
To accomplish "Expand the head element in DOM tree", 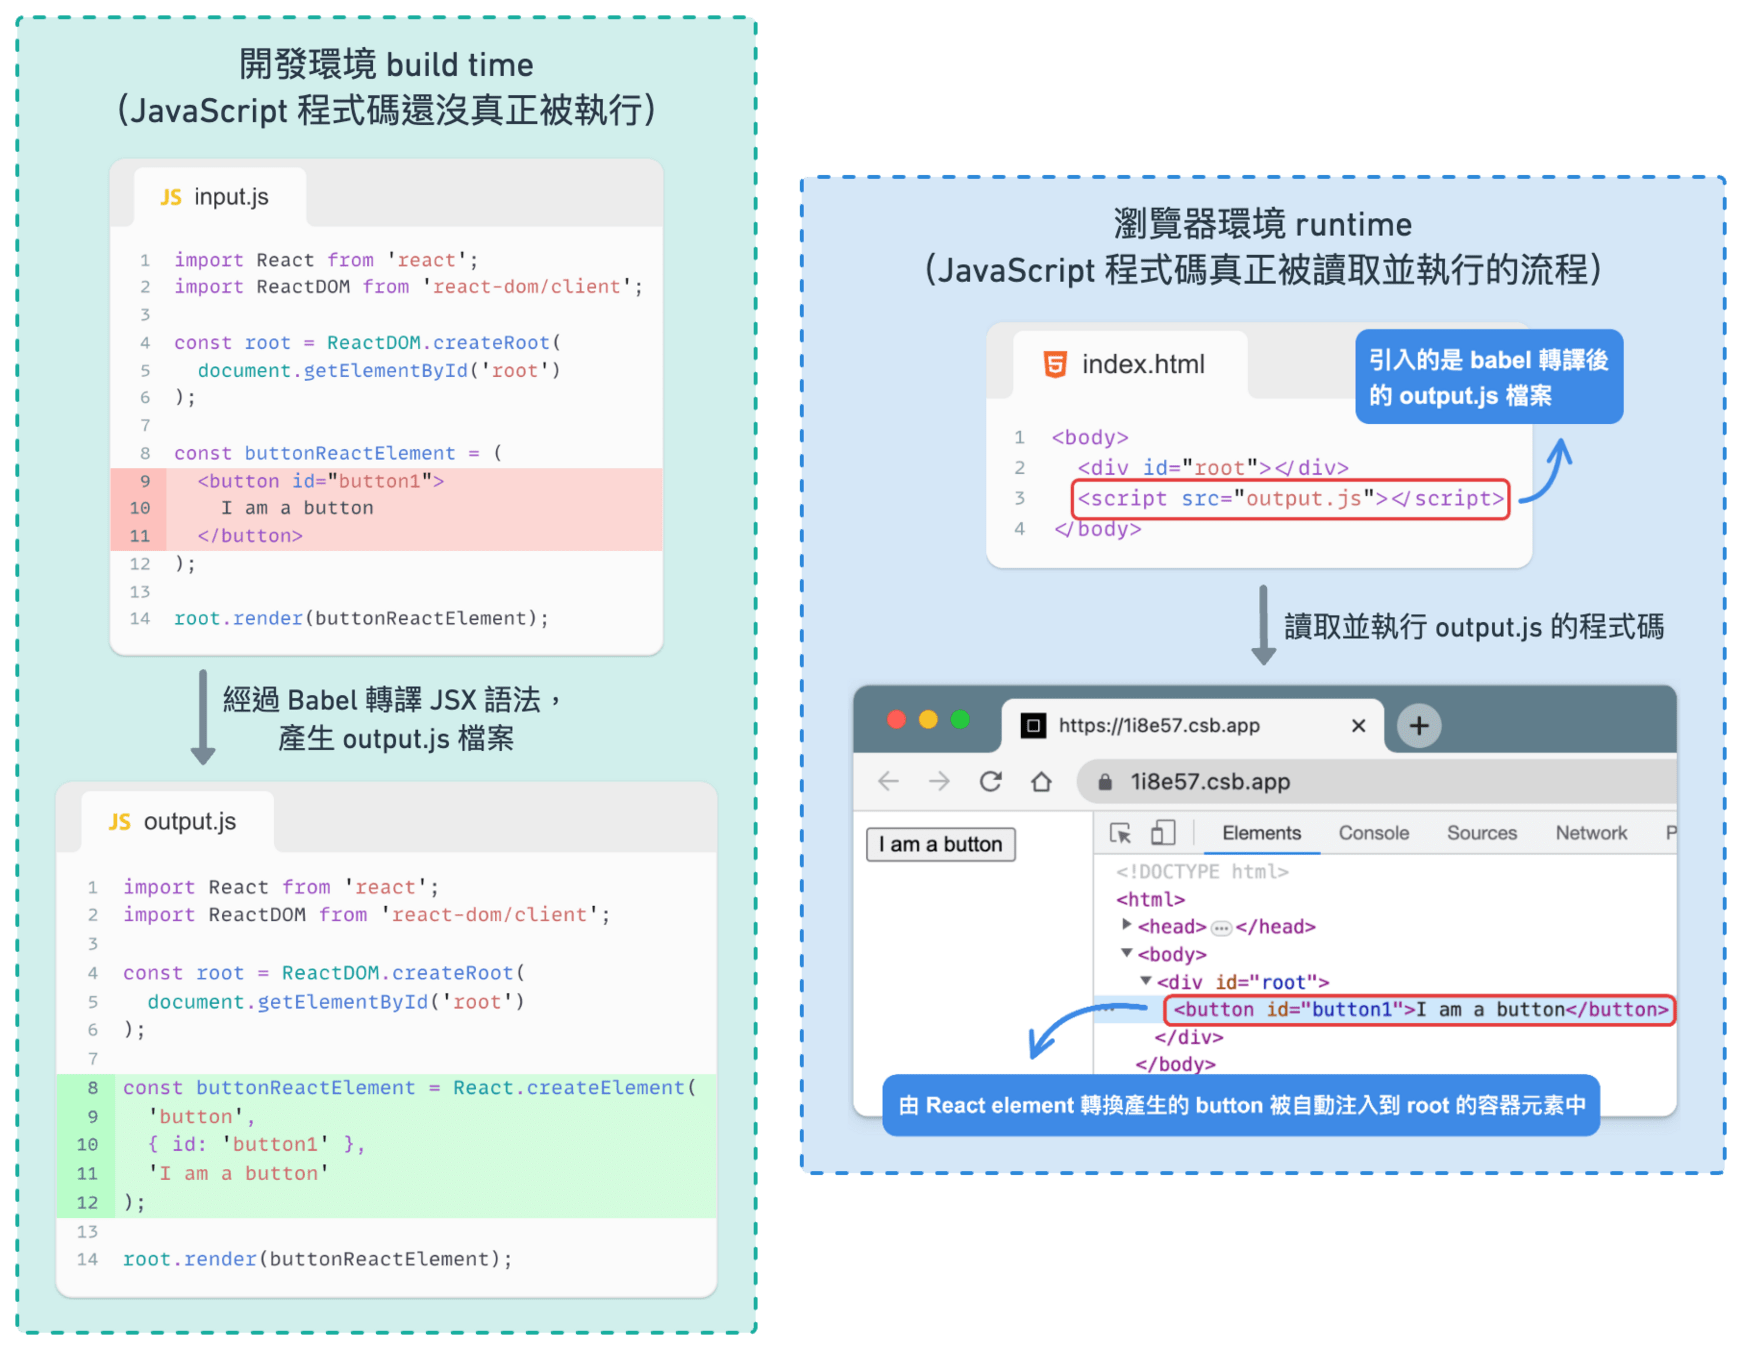I will tap(1126, 925).
